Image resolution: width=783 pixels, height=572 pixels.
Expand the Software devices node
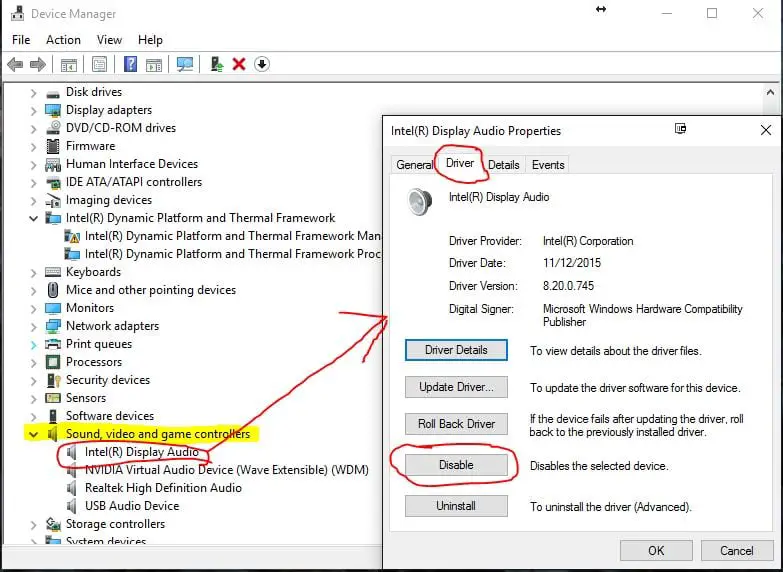[33, 417]
